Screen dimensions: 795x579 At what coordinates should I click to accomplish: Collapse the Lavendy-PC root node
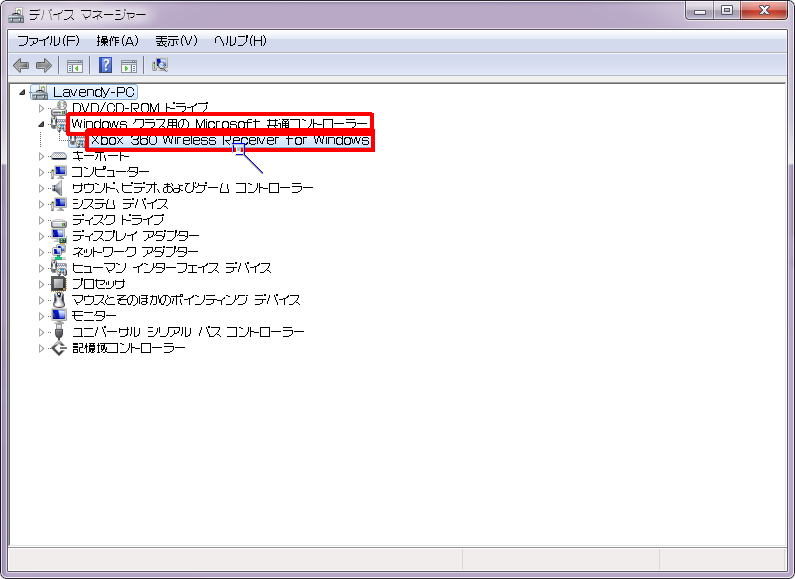click(x=22, y=92)
